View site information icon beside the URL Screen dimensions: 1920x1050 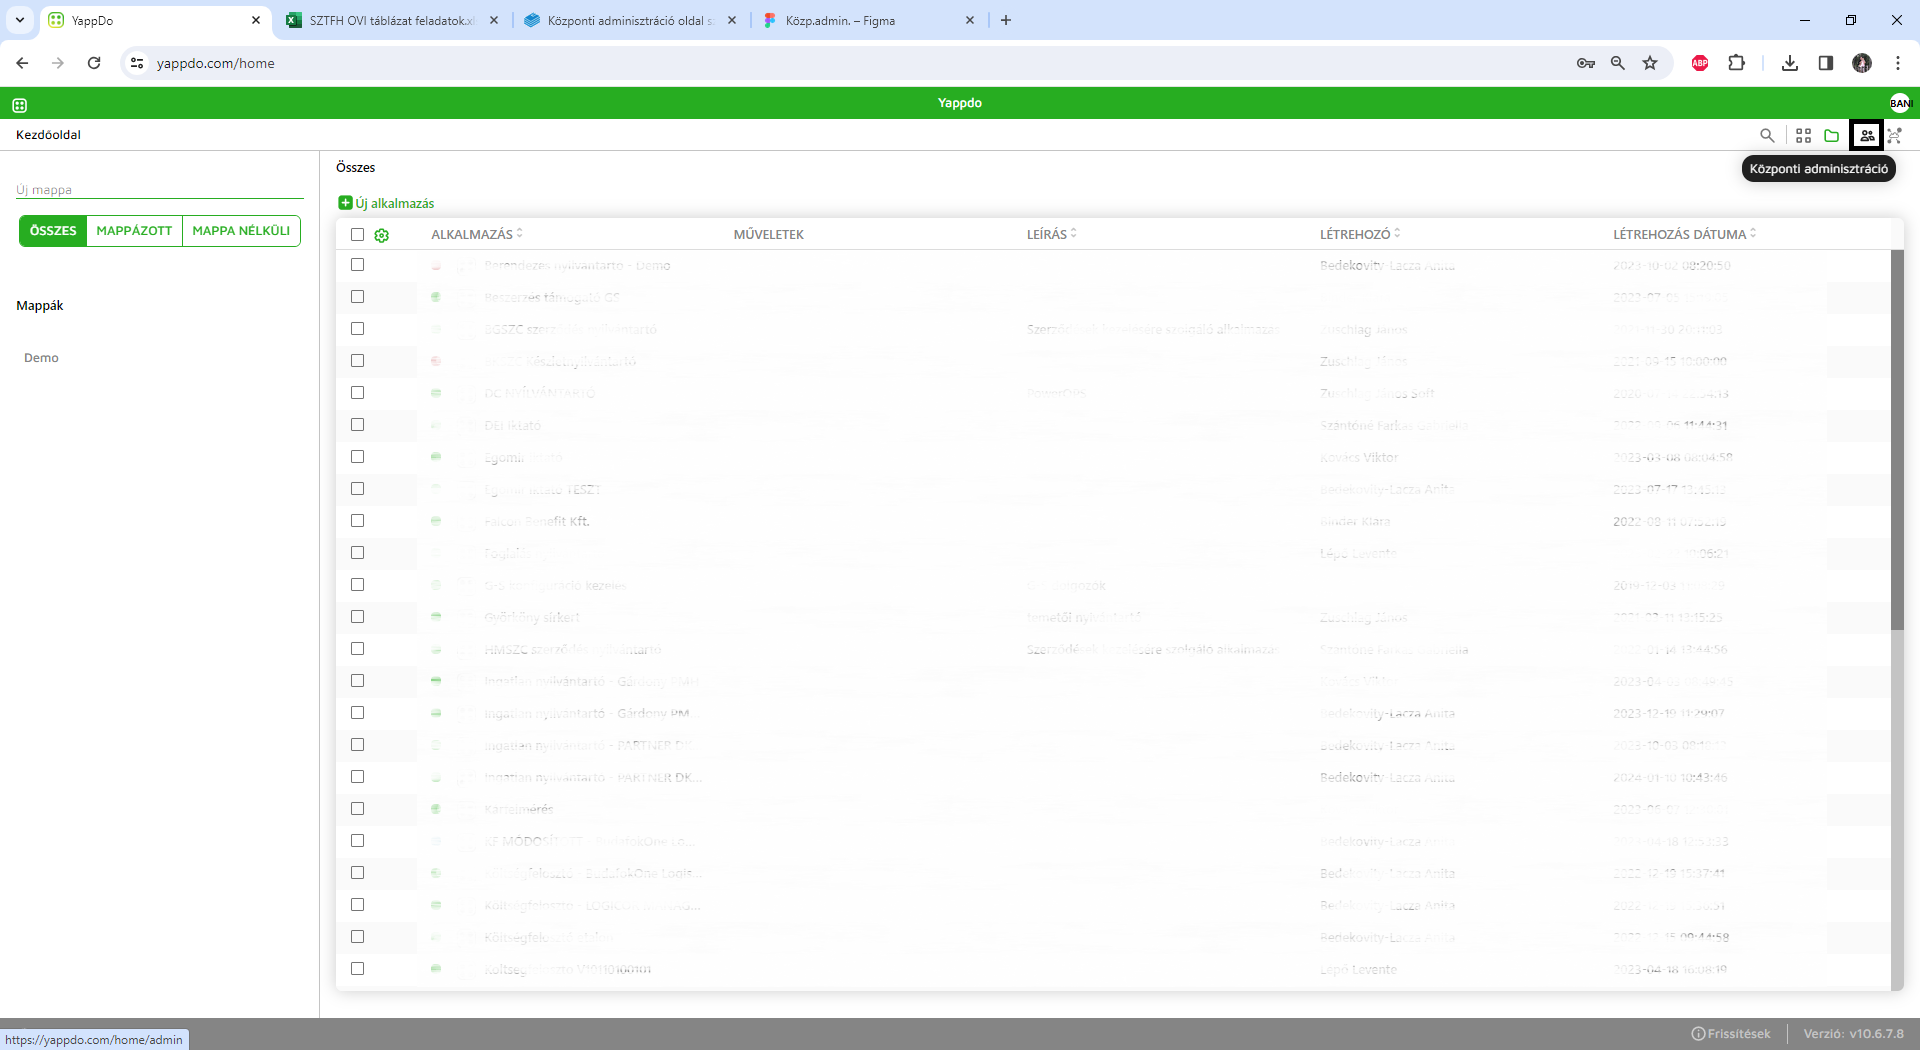point(137,63)
